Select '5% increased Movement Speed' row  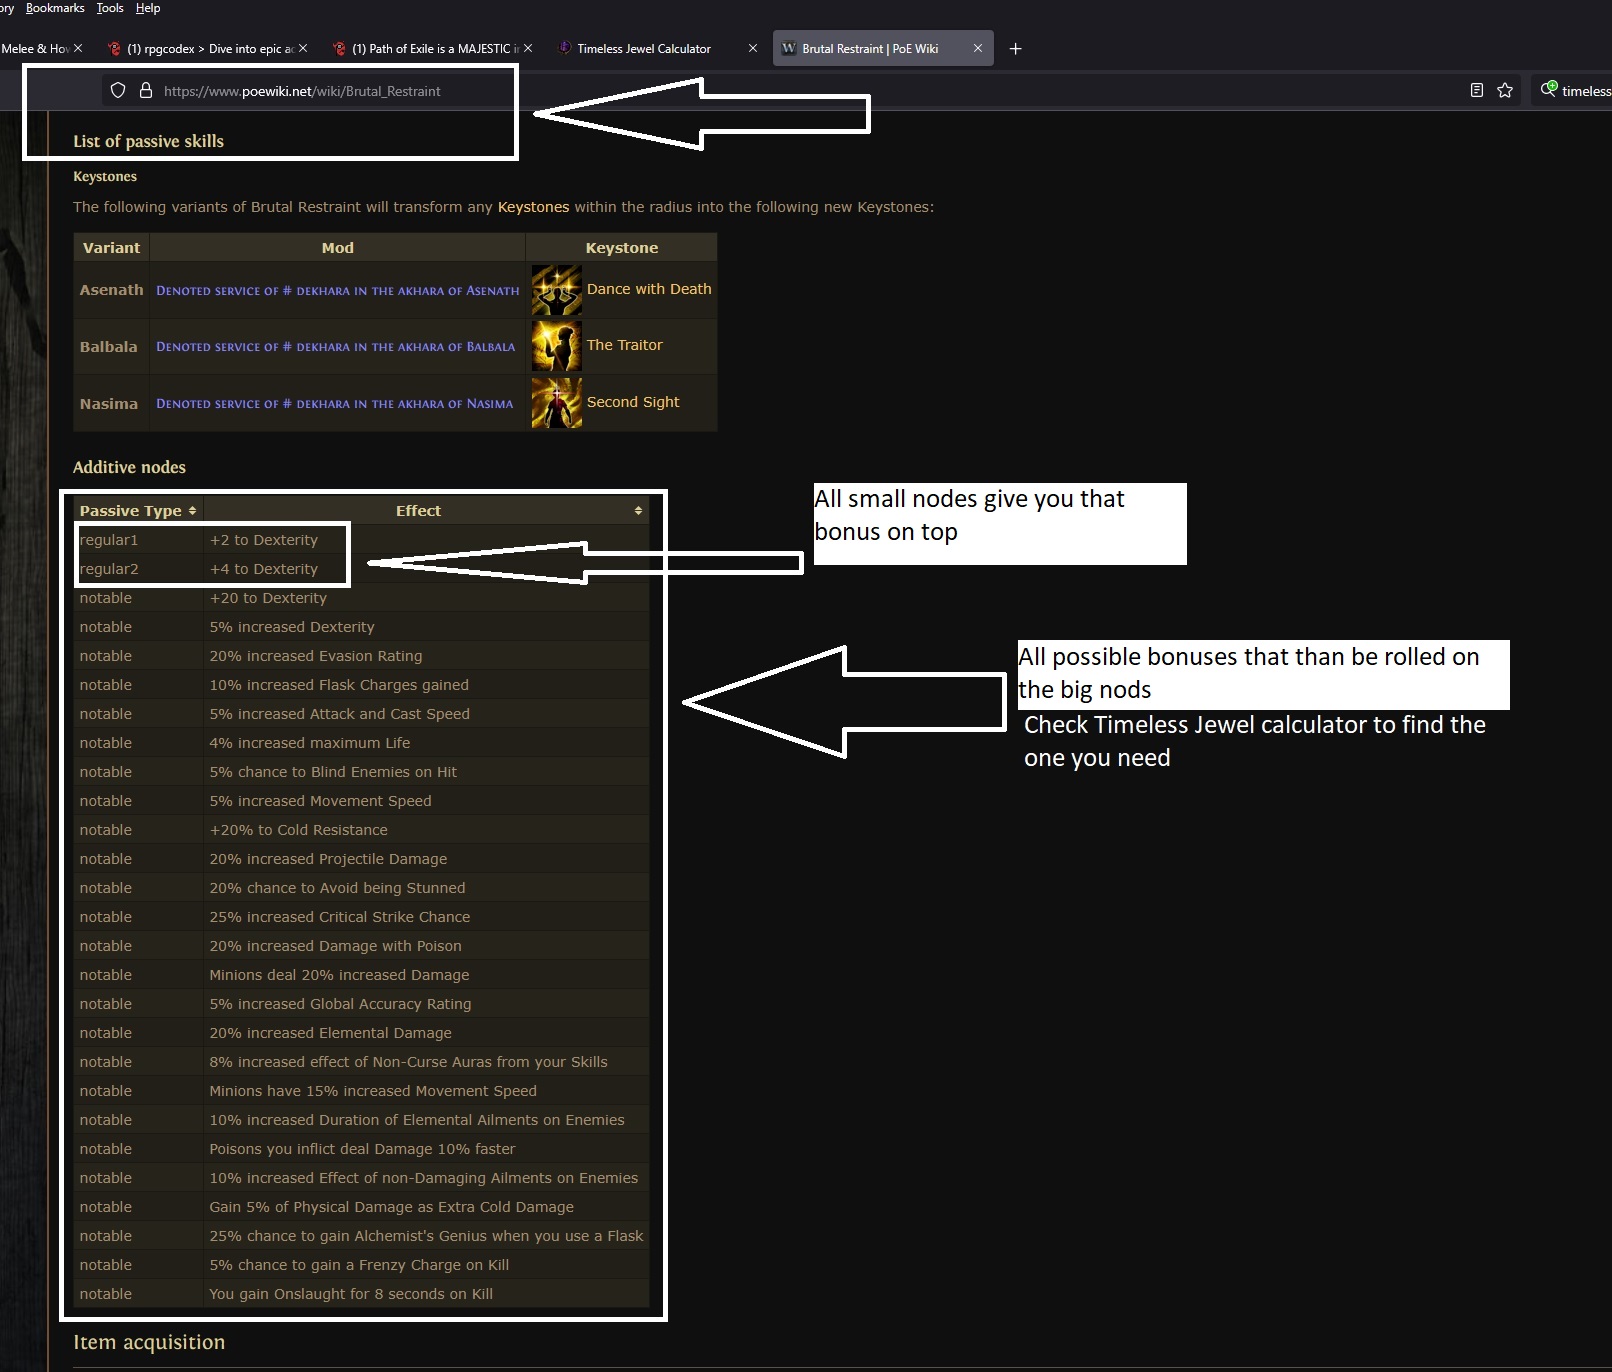[361, 801]
